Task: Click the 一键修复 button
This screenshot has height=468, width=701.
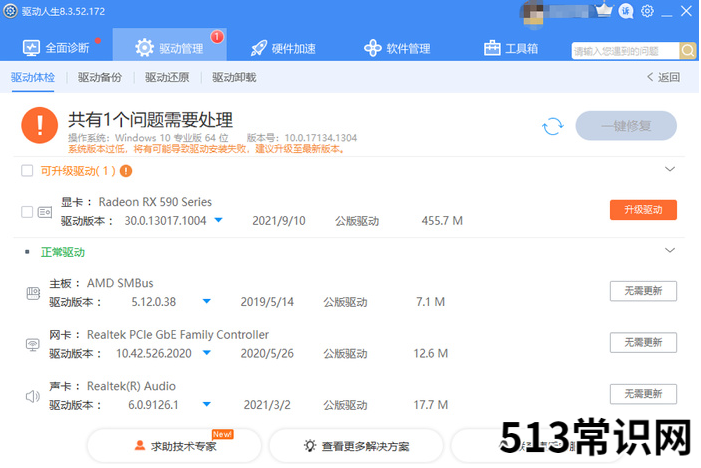Action: [x=626, y=126]
